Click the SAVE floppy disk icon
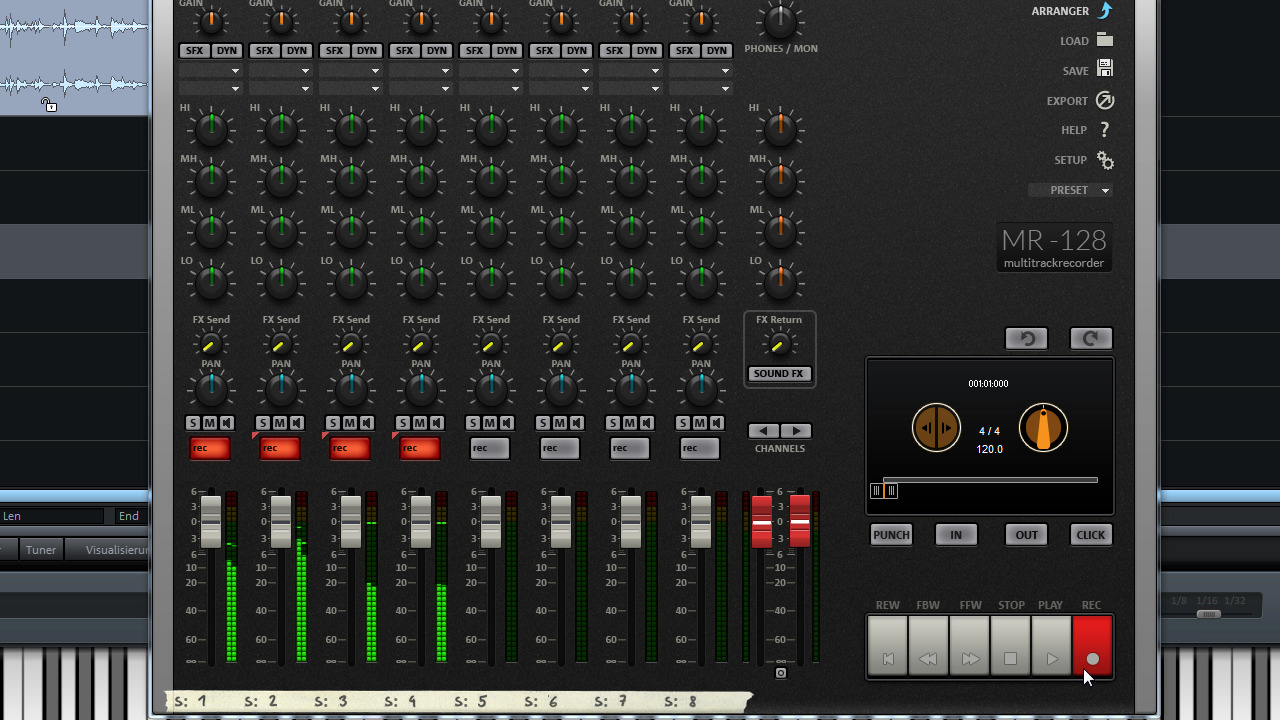The width and height of the screenshot is (1280, 720). [x=1105, y=69]
